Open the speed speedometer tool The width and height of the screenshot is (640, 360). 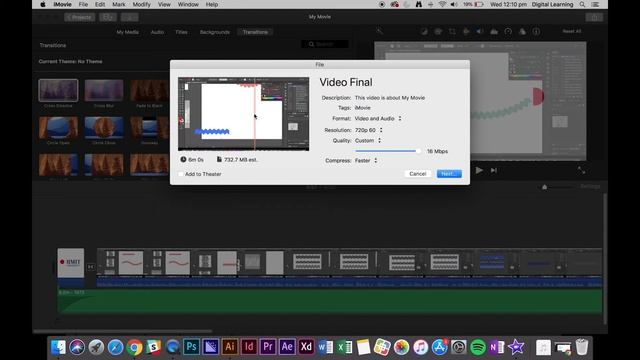(508, 31)
